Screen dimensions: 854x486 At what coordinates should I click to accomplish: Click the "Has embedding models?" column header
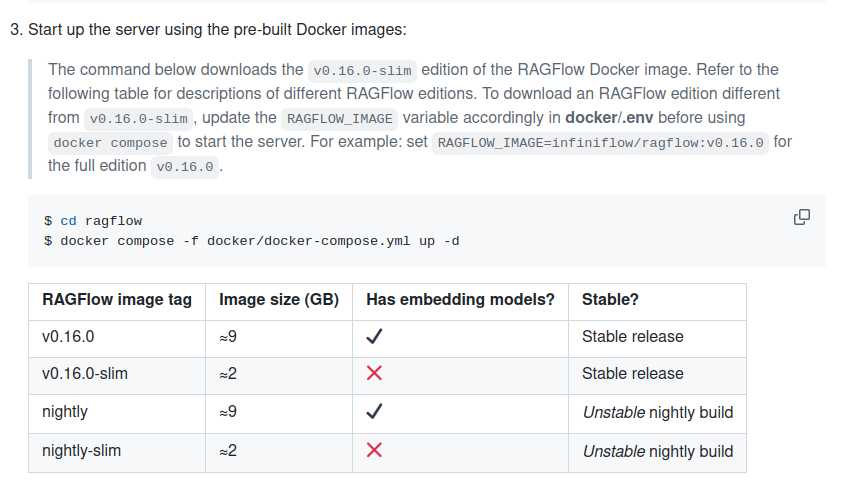click(460, 299)
